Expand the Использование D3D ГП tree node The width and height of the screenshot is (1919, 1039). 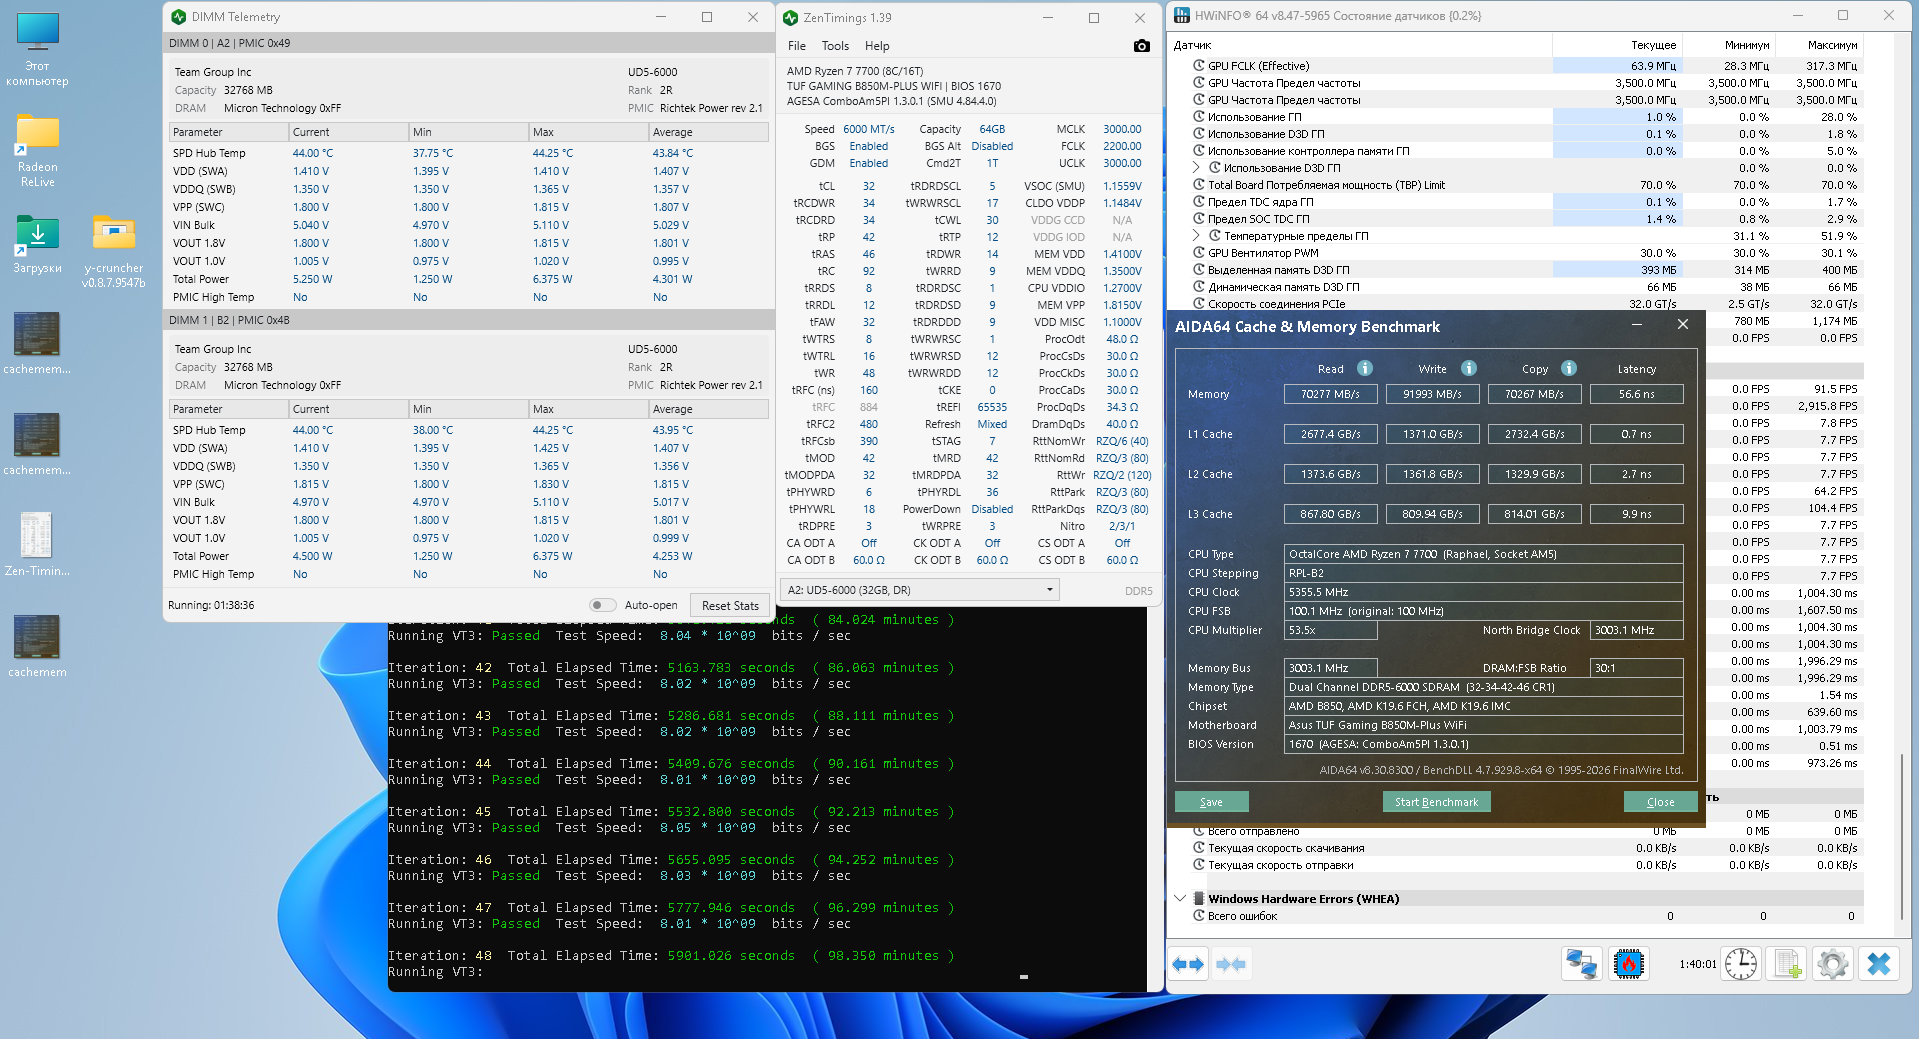tap(1197, 168)
